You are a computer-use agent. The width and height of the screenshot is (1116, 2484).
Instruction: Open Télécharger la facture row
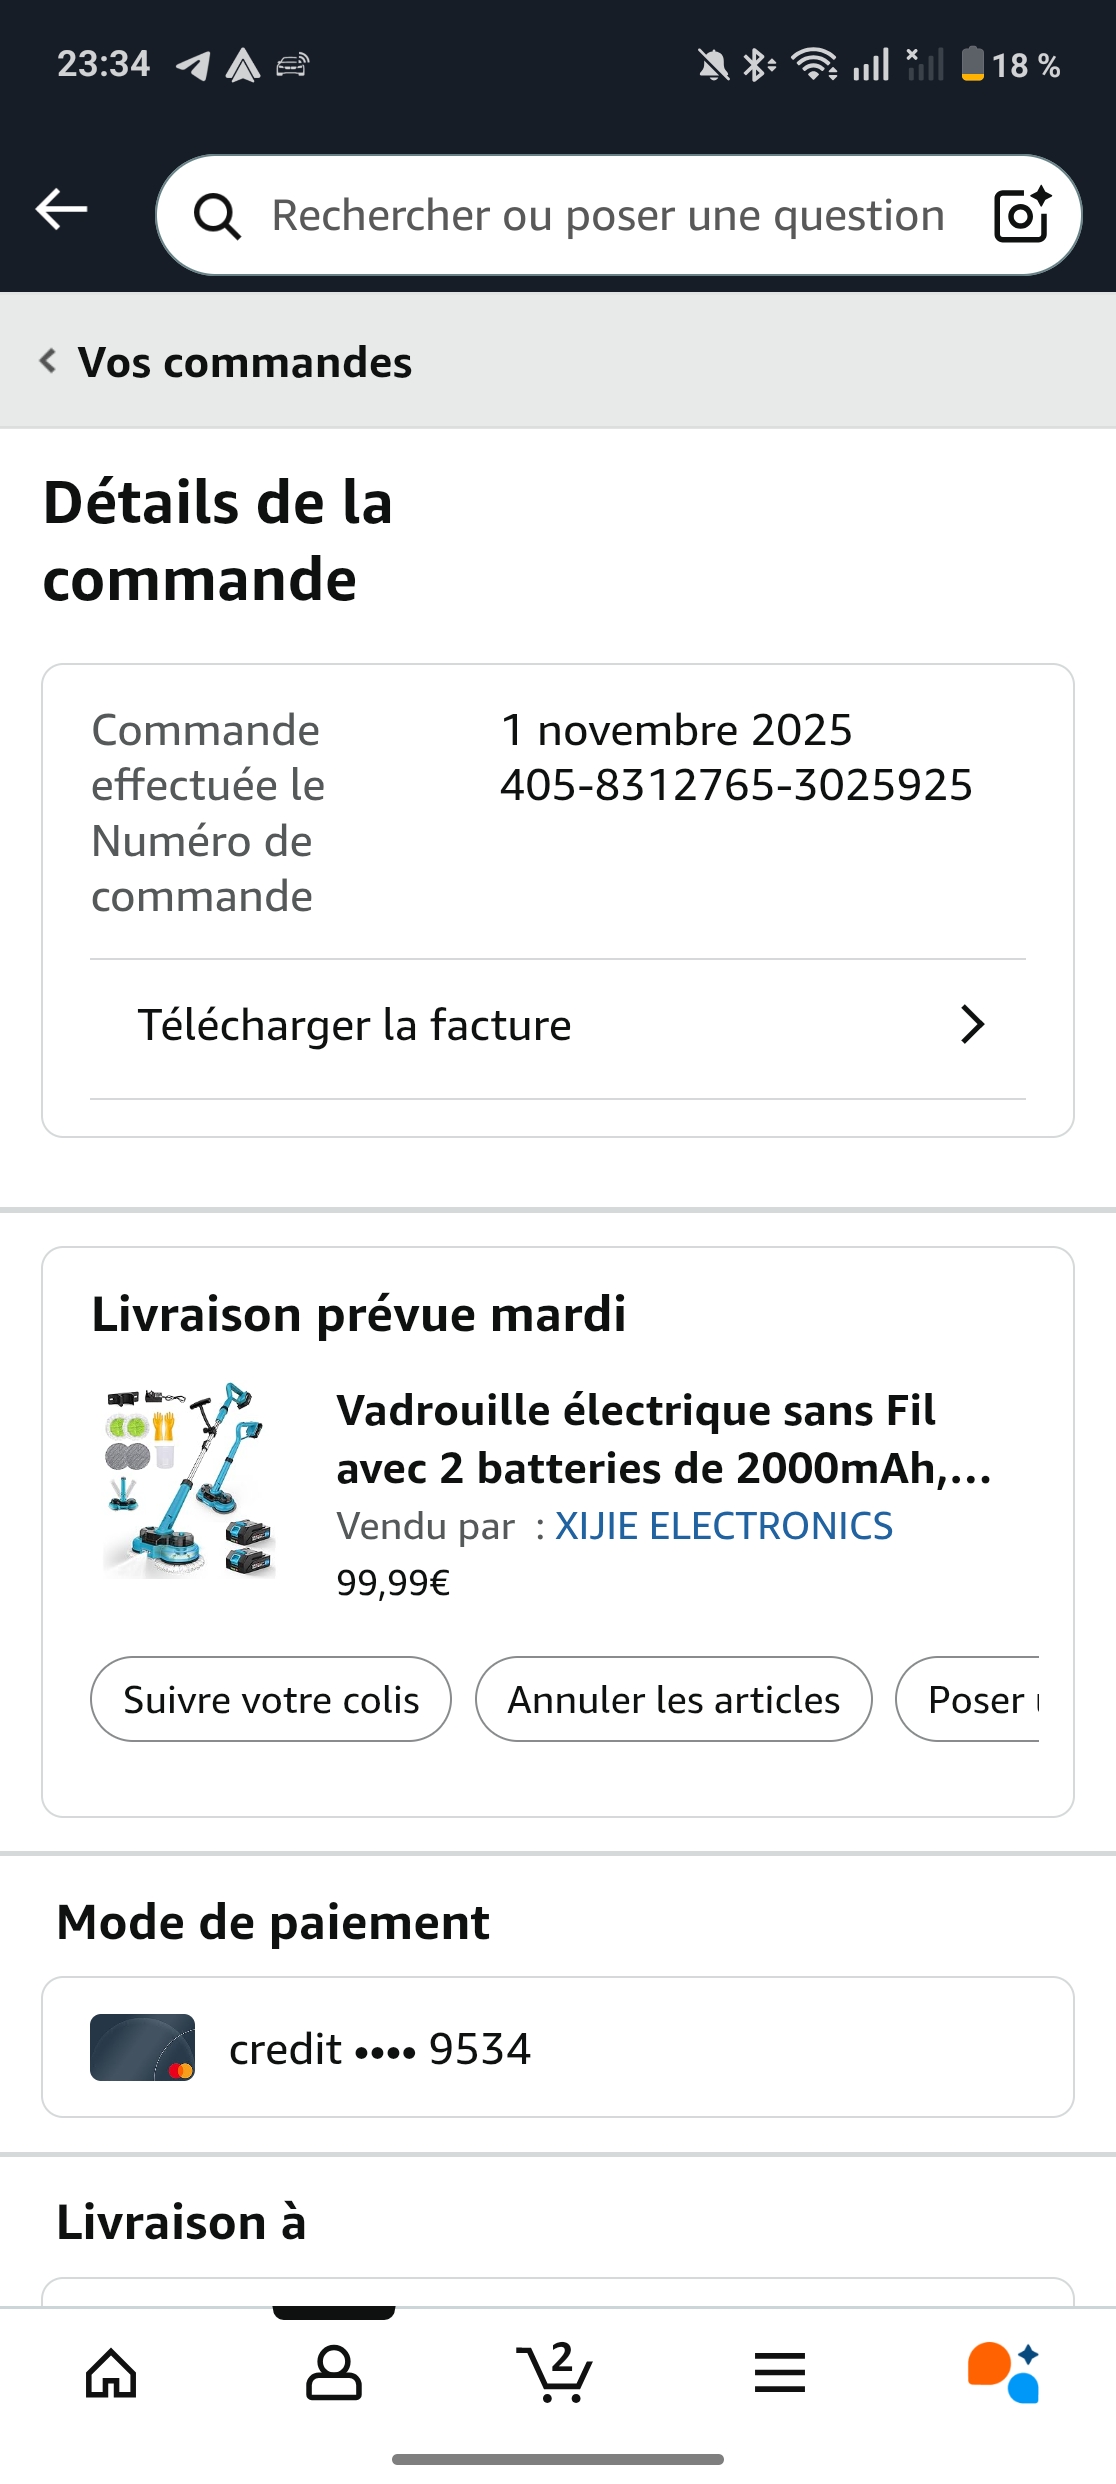(355, 1026)
